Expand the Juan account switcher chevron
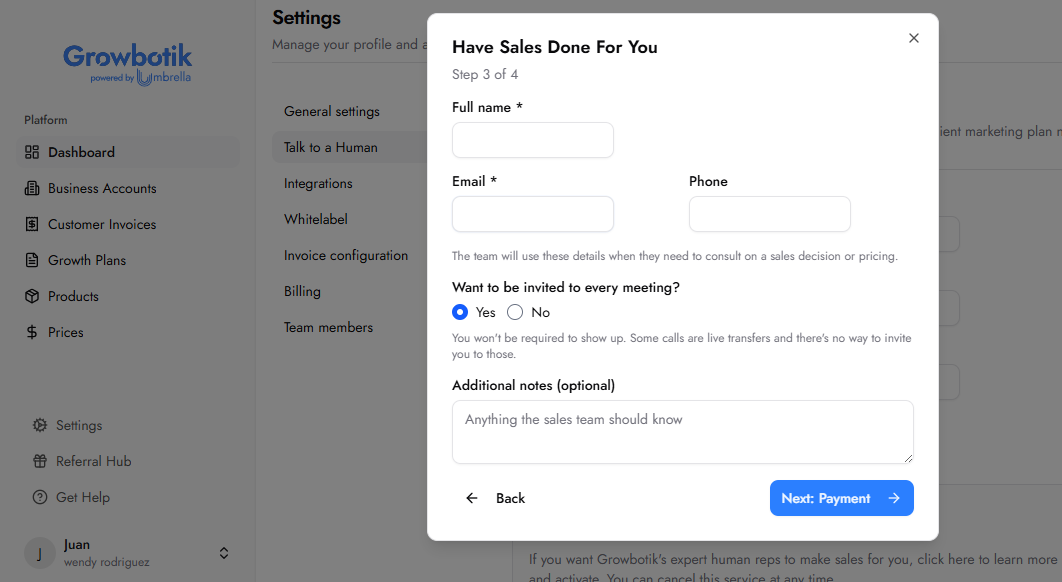1062x582 pixels. point(224,554)
